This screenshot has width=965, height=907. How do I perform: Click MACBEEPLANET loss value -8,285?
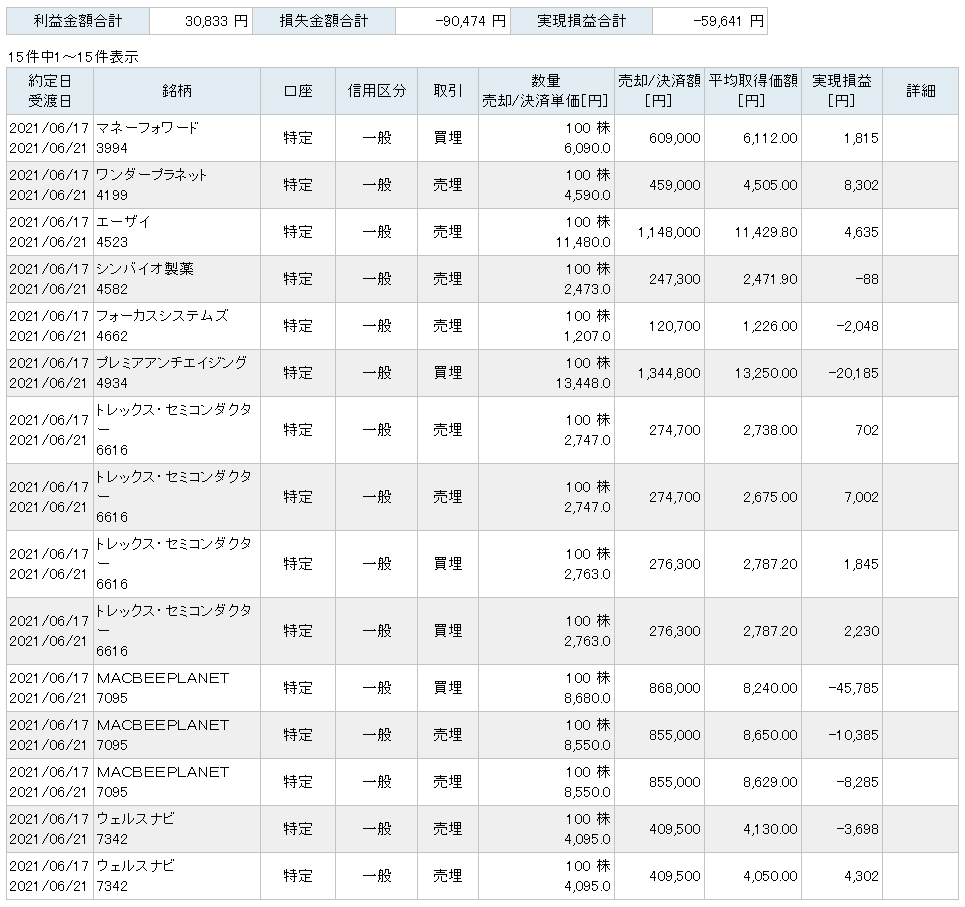point(857,783)
